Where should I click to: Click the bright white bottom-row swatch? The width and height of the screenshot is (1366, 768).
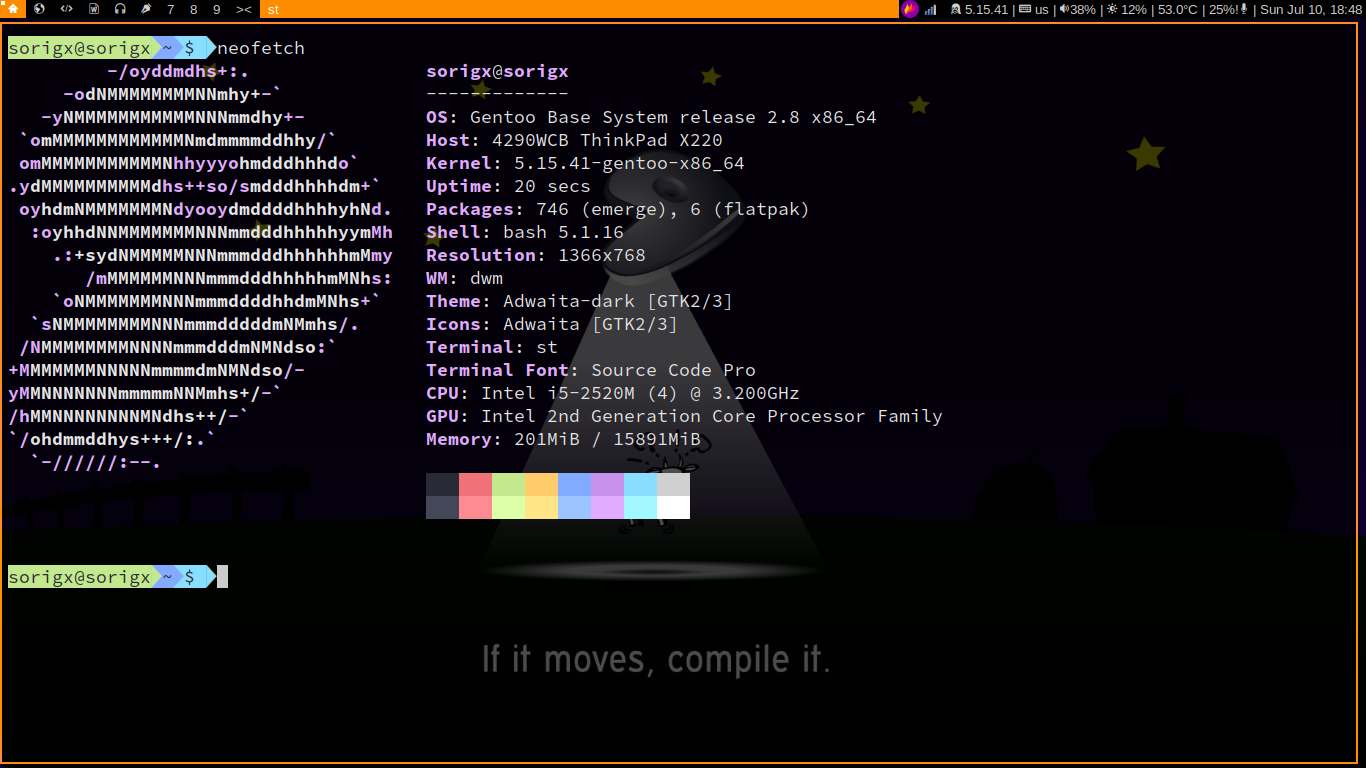click(x=673, y=507)
